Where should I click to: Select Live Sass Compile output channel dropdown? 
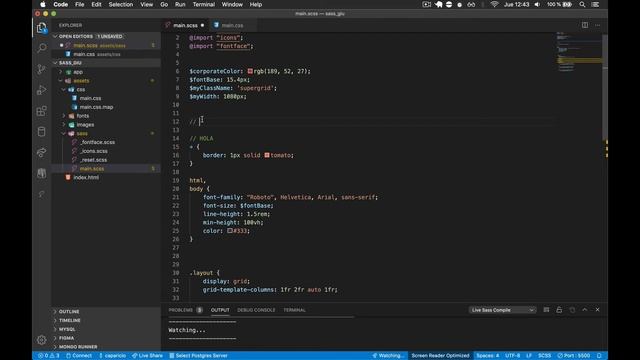[502, 310]
